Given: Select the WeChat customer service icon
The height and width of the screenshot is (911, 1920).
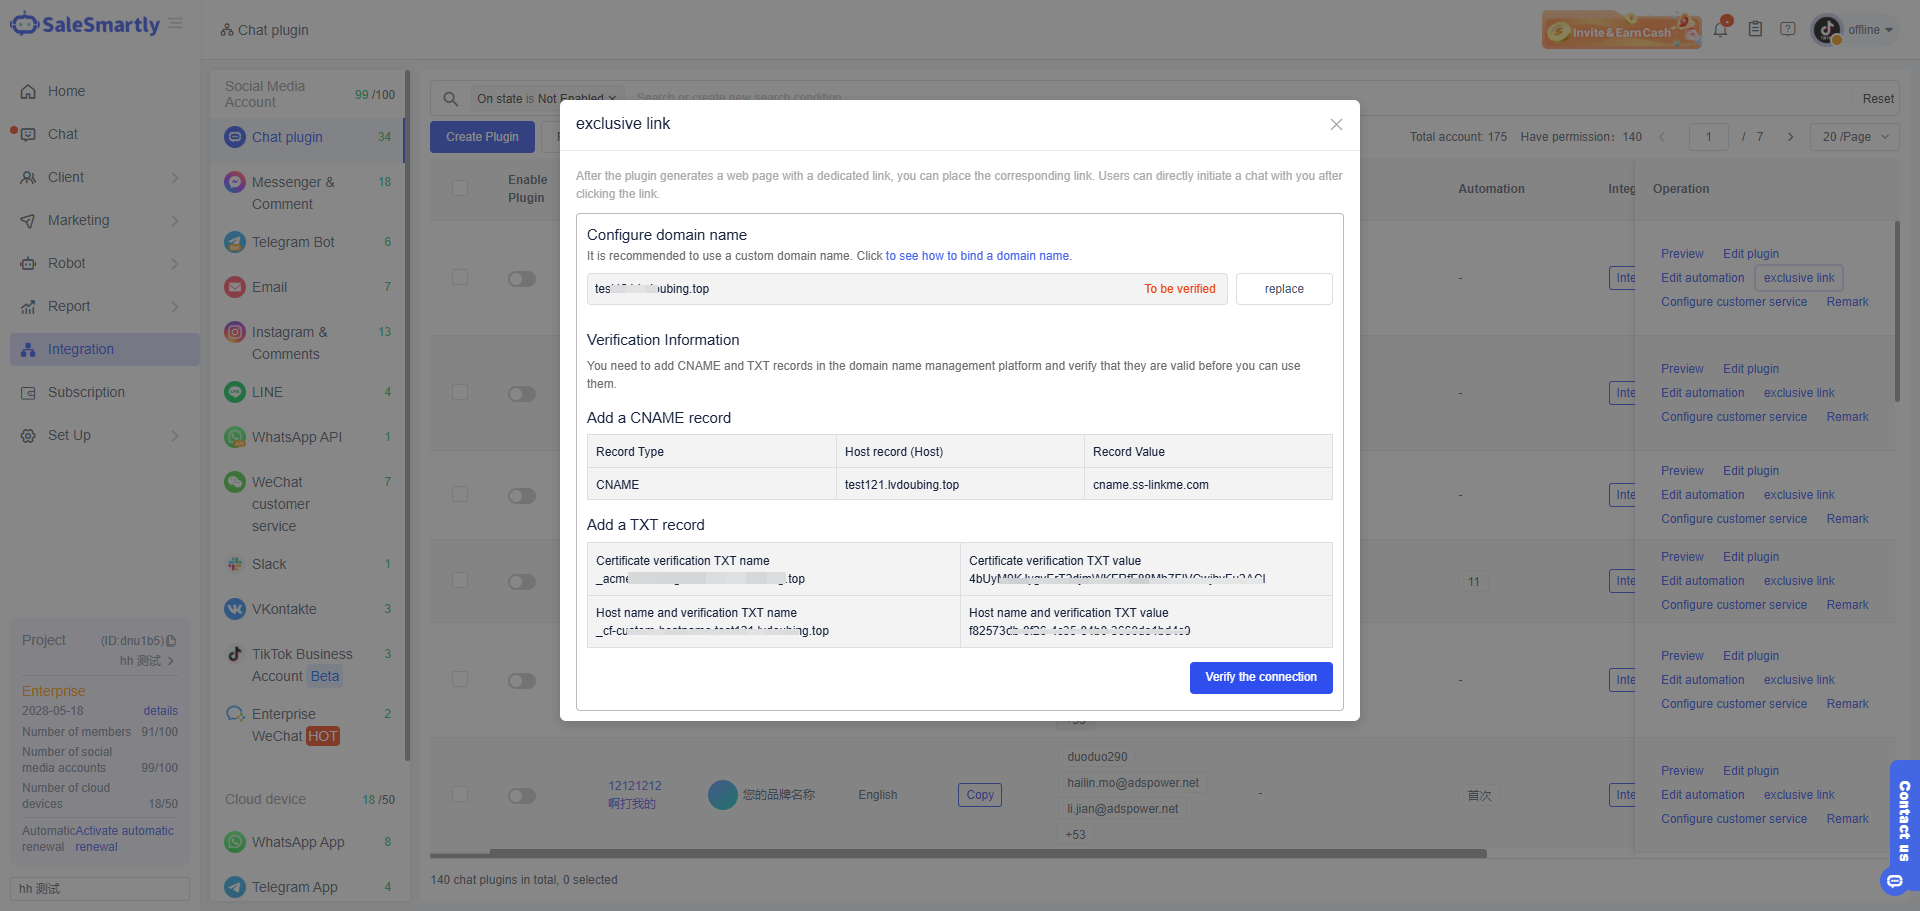Looking at the screenshot, I should 235,482.
